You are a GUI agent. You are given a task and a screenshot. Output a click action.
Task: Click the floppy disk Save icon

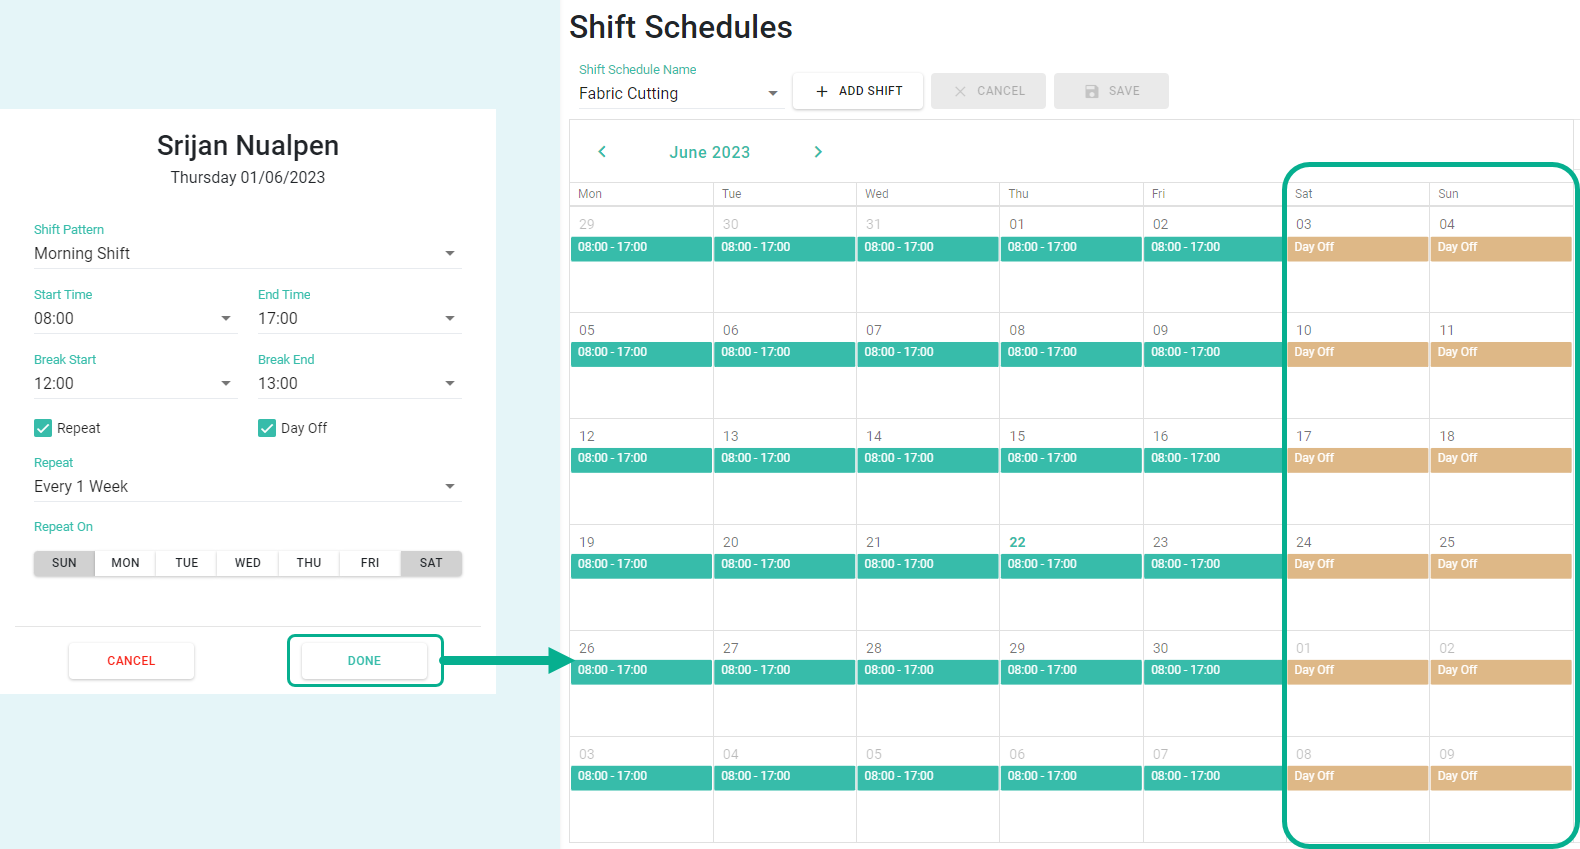point(1092,91)
